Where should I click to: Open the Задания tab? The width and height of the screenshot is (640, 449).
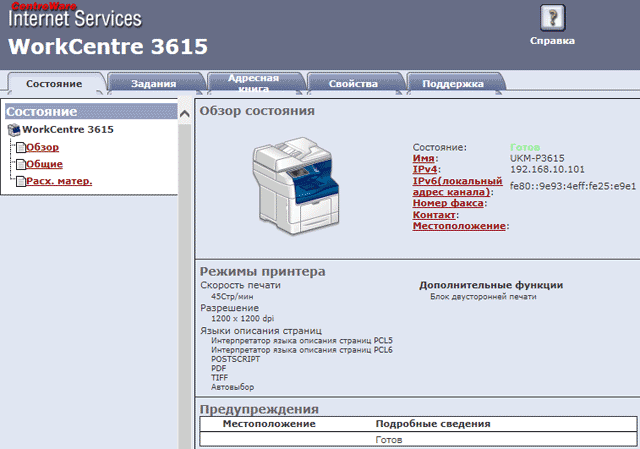pyautogui.click(x=154, y=84)
